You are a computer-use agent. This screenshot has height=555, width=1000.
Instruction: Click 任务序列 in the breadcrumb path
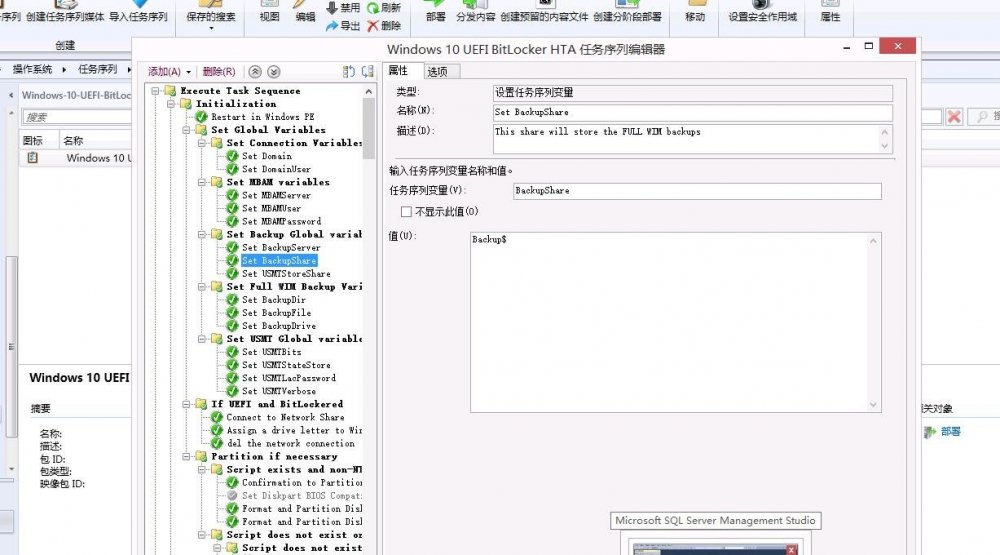(98, 69)
